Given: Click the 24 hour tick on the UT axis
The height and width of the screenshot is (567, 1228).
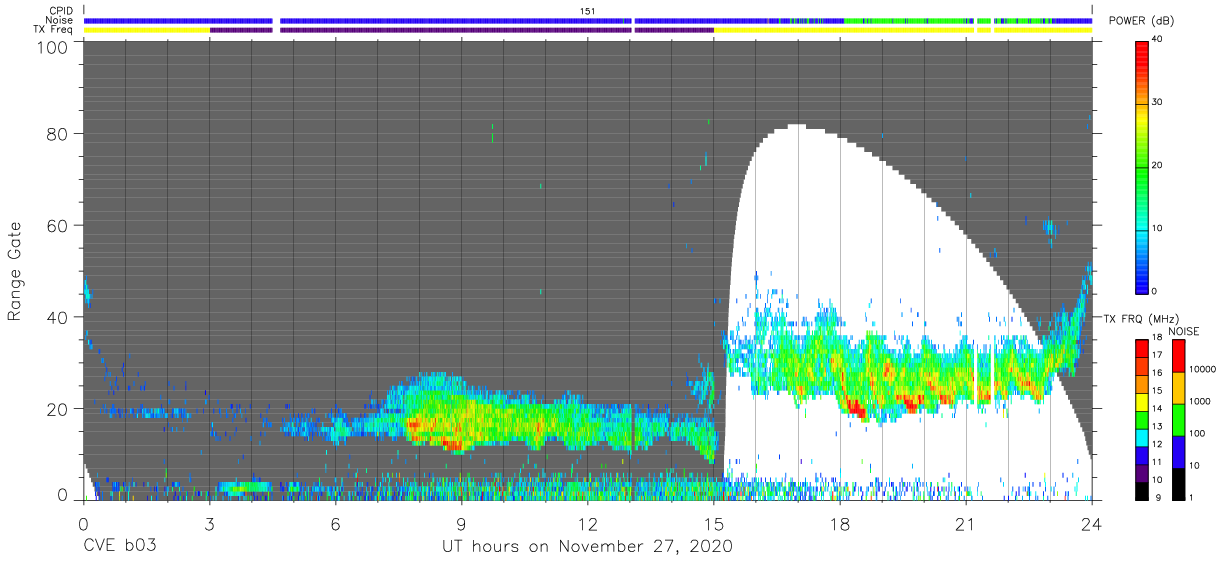Looking at the screenshot, I should [x=1091, y=523].
